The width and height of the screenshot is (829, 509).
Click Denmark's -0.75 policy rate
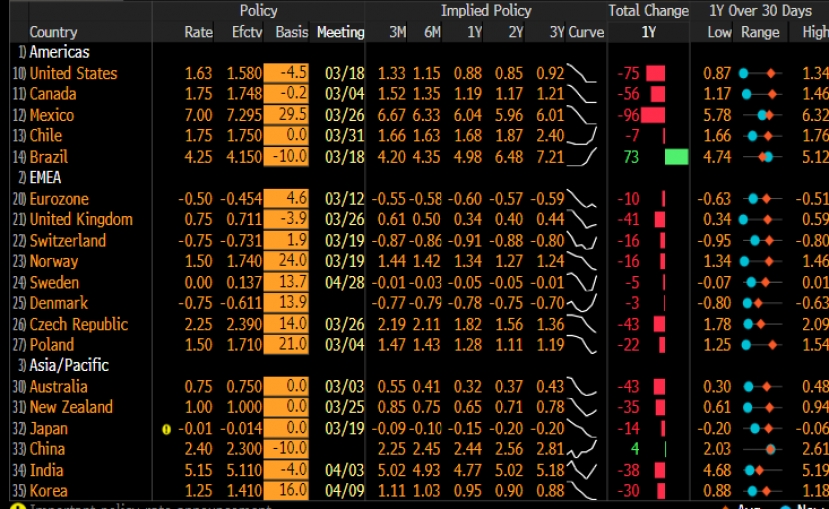pyautogui.click(x=195, y=303)
